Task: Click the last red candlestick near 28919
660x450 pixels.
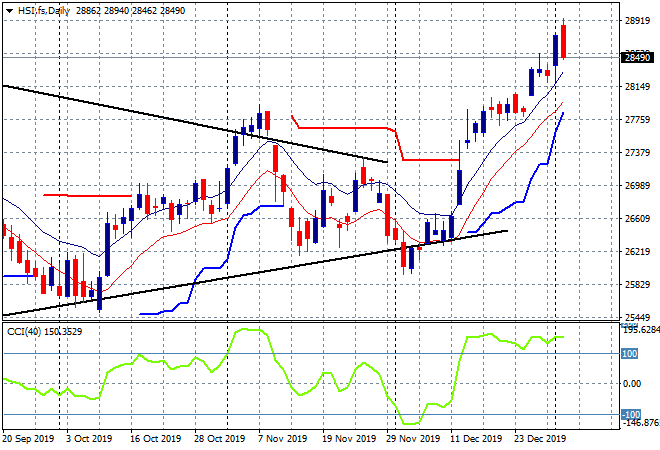Action: pyautogui.click(x=563, y=41)
